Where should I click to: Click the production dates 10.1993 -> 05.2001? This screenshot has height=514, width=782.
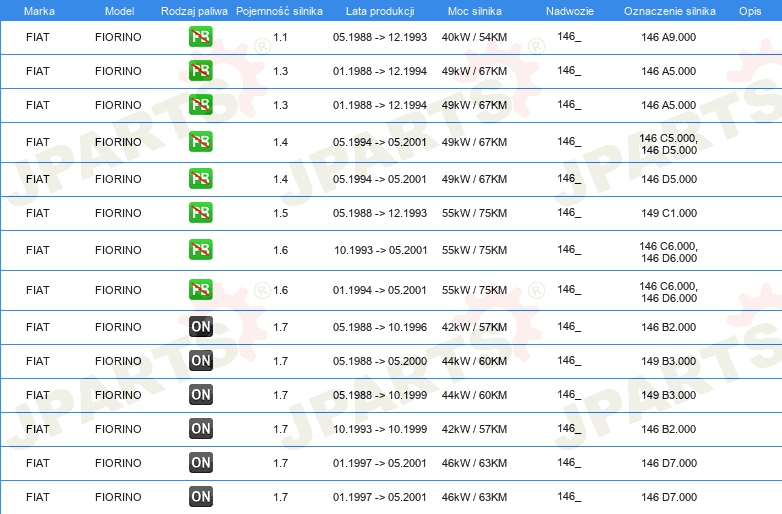pos(381,250)
